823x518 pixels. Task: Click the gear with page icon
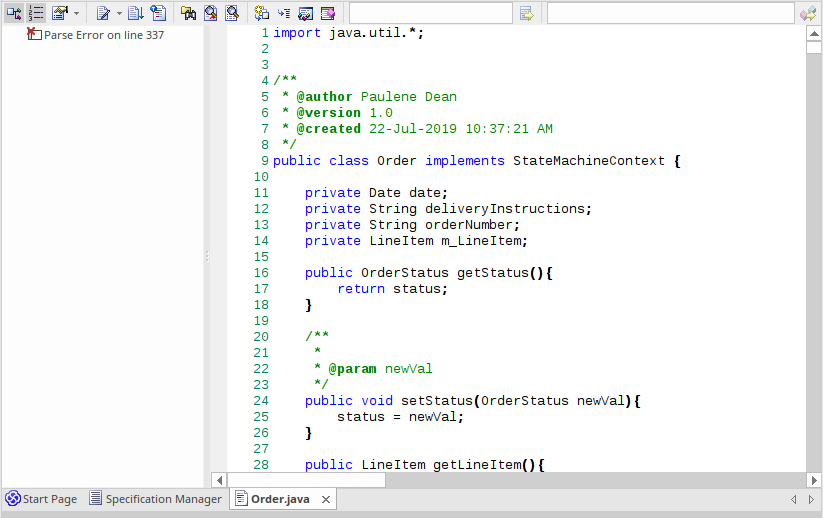pyautogui.click(x=262, y=13)
